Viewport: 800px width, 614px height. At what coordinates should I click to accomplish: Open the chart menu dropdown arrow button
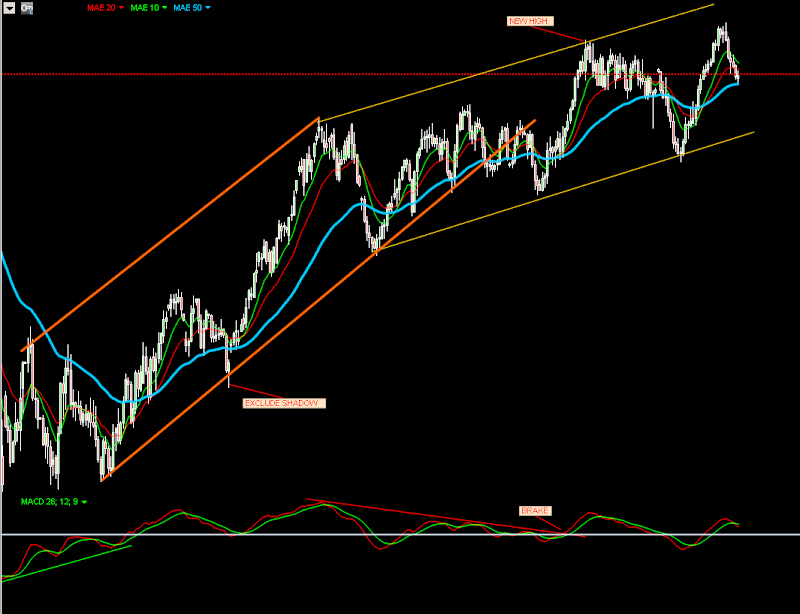[x=9, y=8]
